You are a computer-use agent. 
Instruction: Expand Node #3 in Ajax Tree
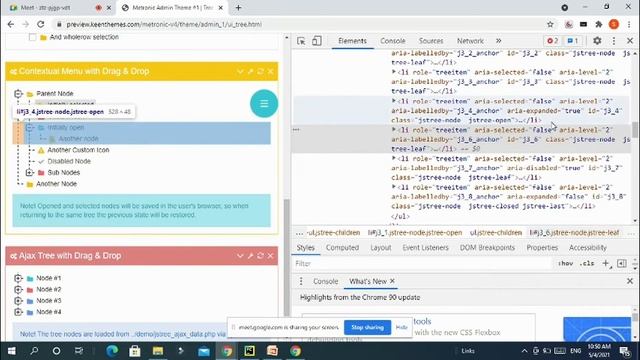pos(18,301)
